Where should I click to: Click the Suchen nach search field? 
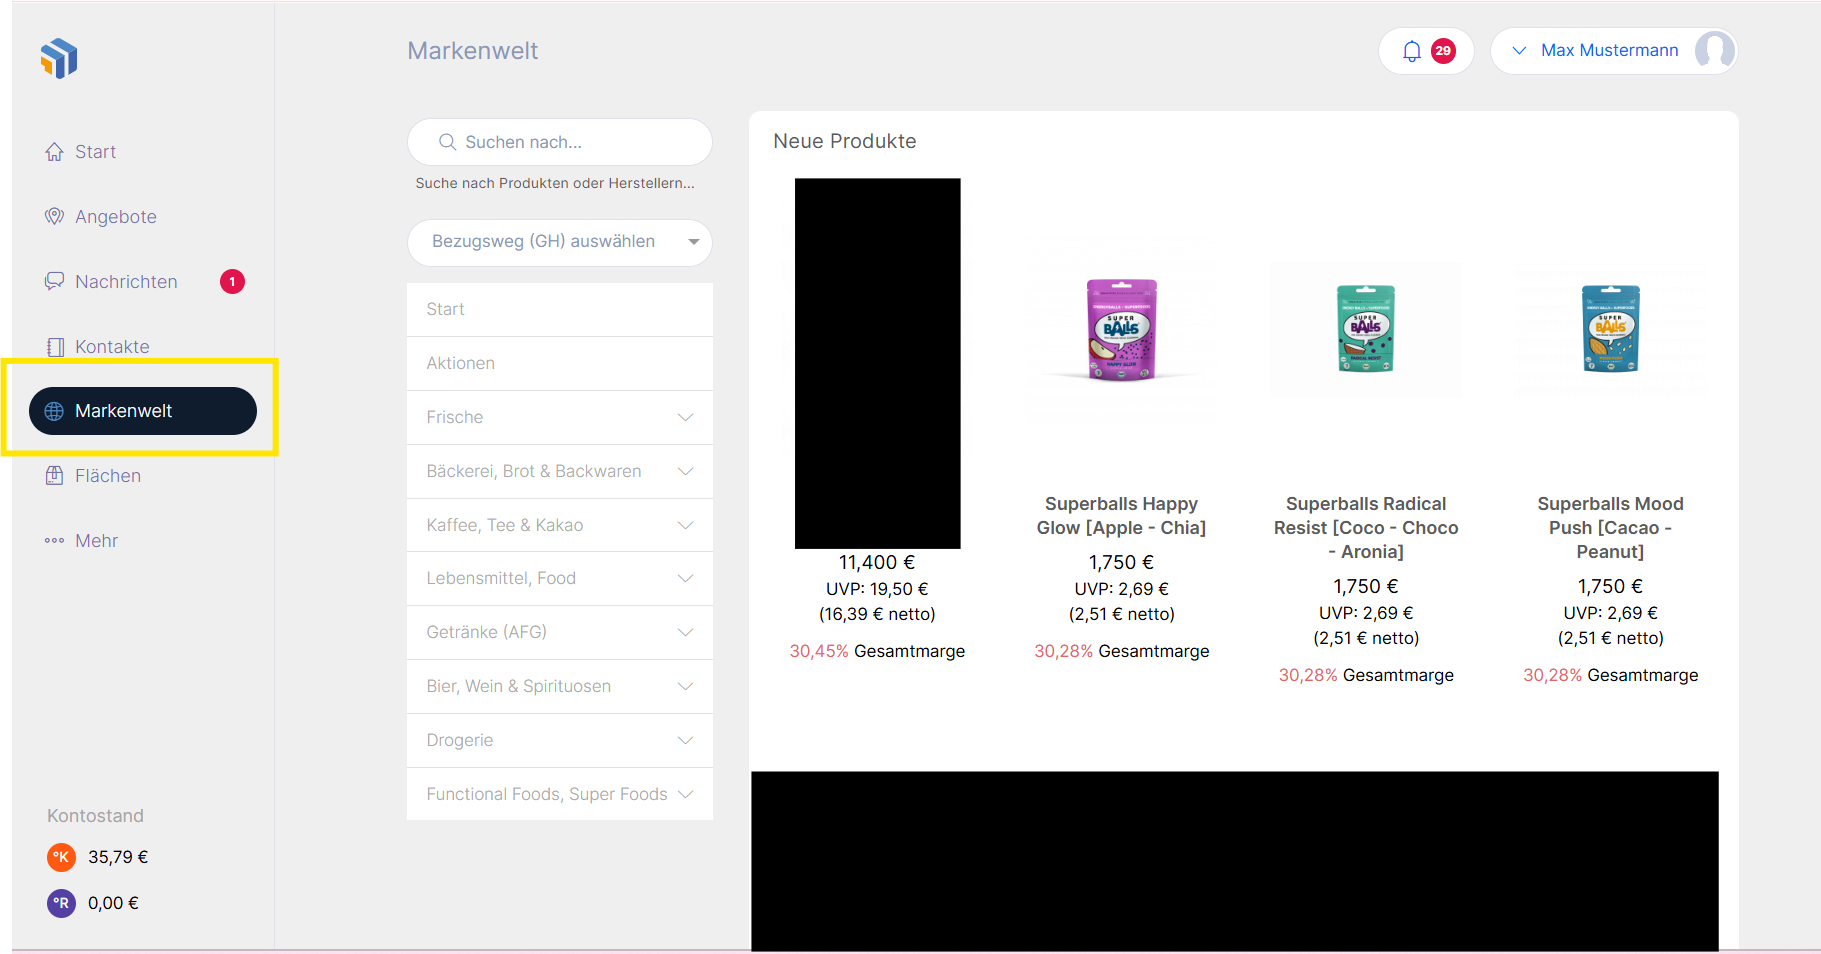point(560,142)
